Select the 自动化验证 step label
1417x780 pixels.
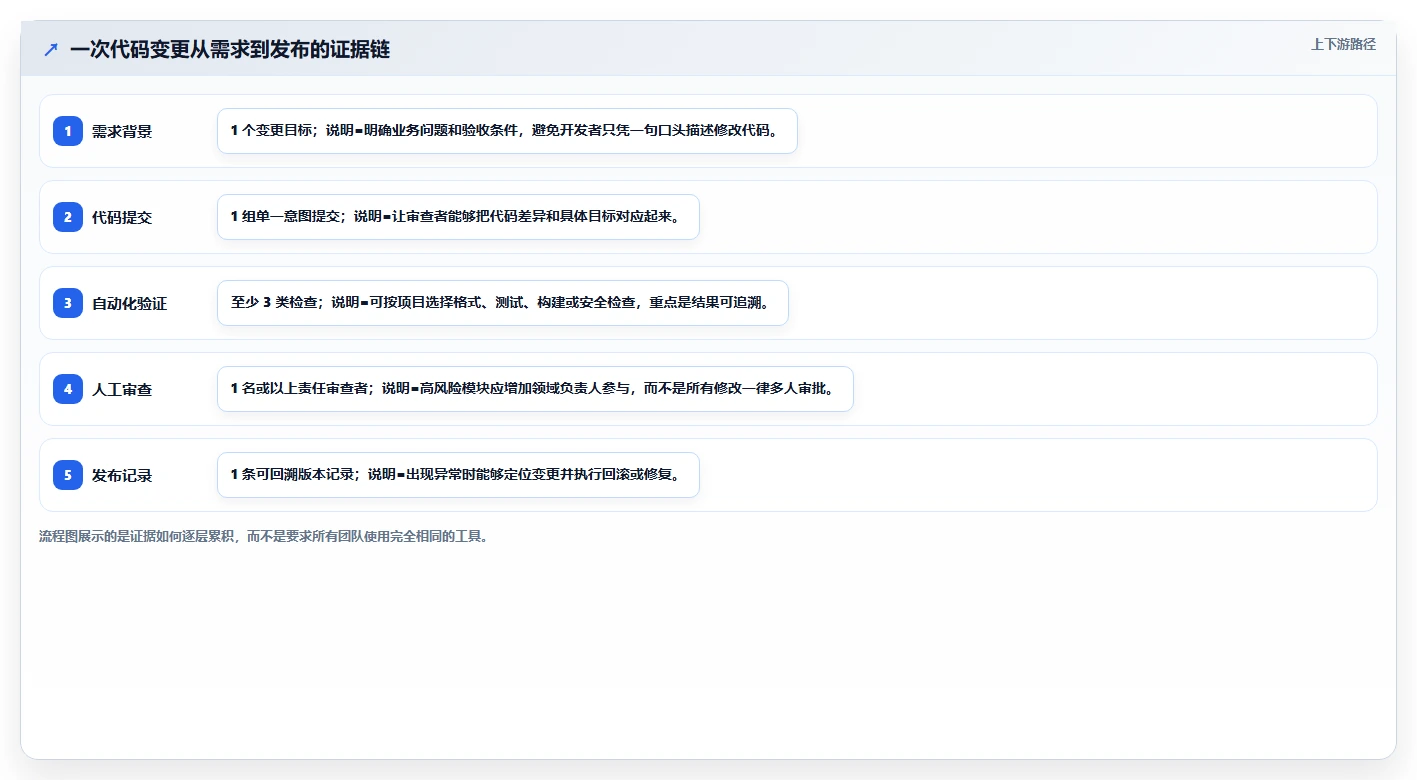coord(130,303)
